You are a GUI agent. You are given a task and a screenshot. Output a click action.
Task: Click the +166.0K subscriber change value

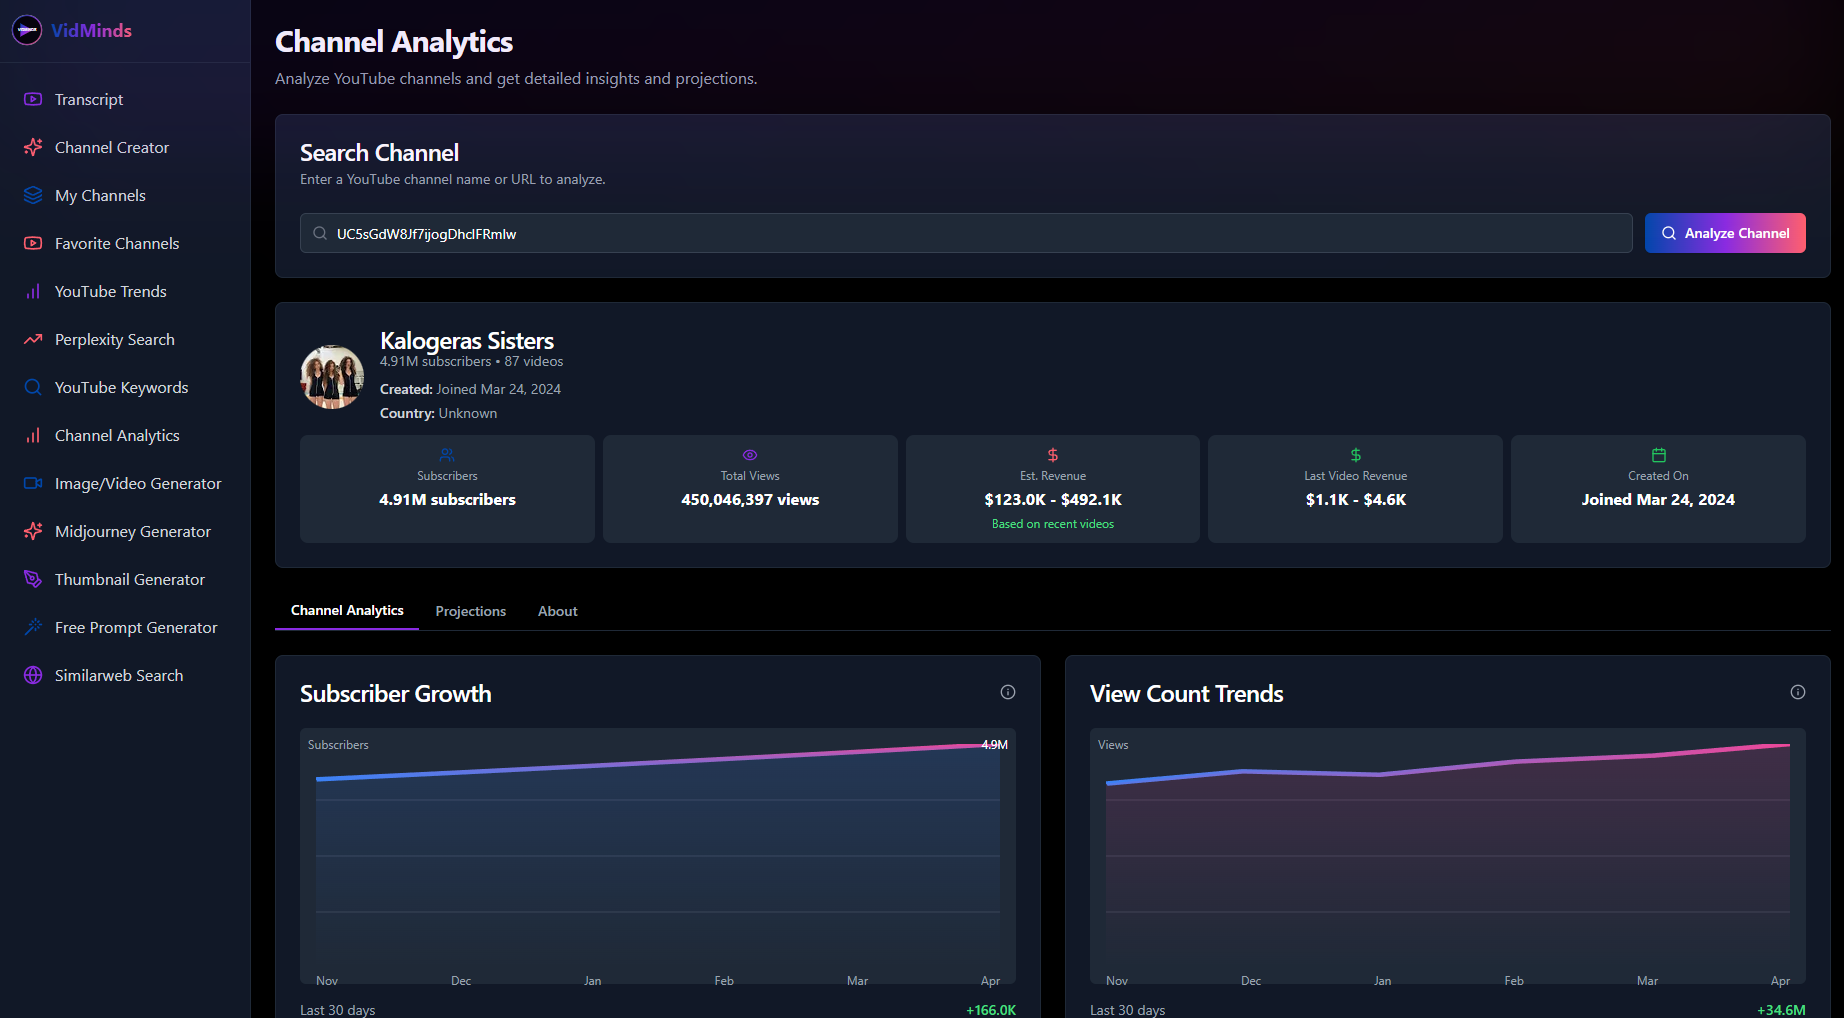point(991,1010)
